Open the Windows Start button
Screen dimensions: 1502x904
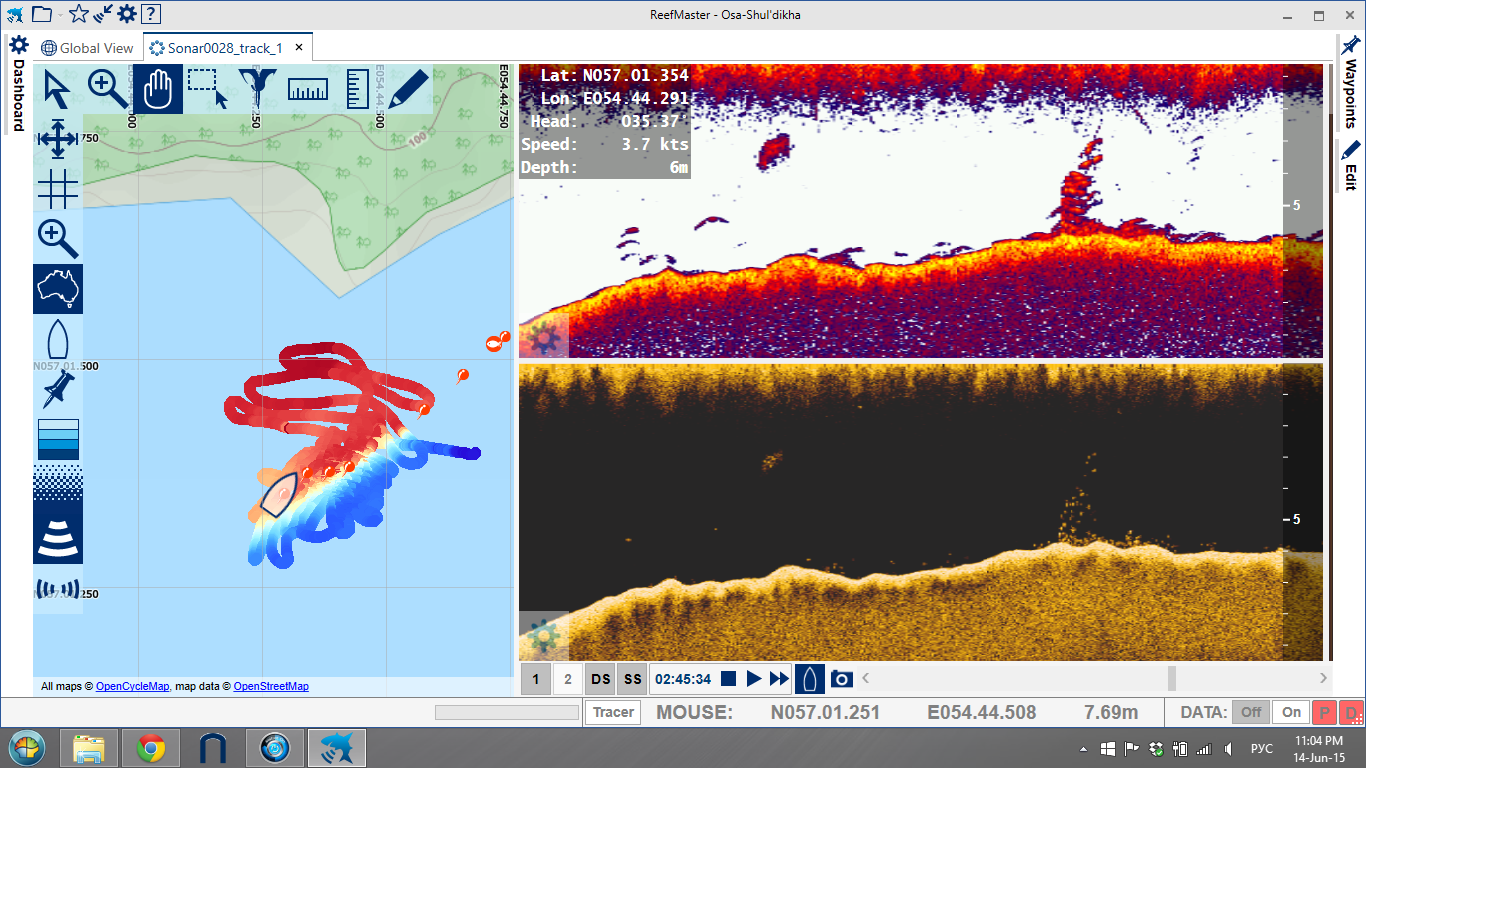(27, 748)
